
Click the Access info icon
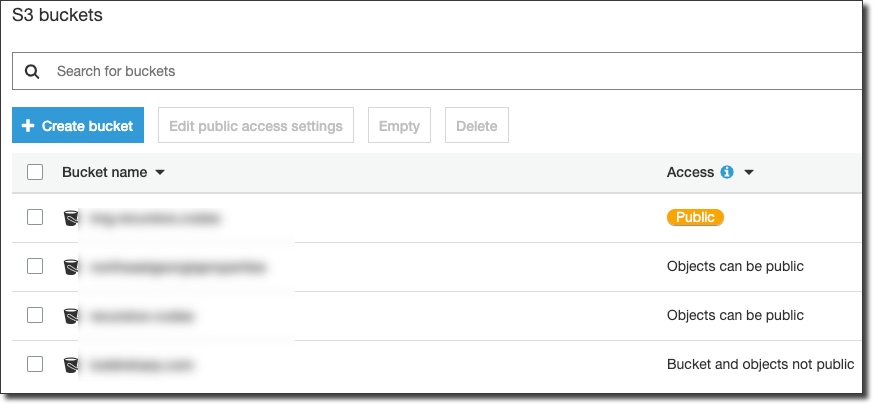pos(727,172)
